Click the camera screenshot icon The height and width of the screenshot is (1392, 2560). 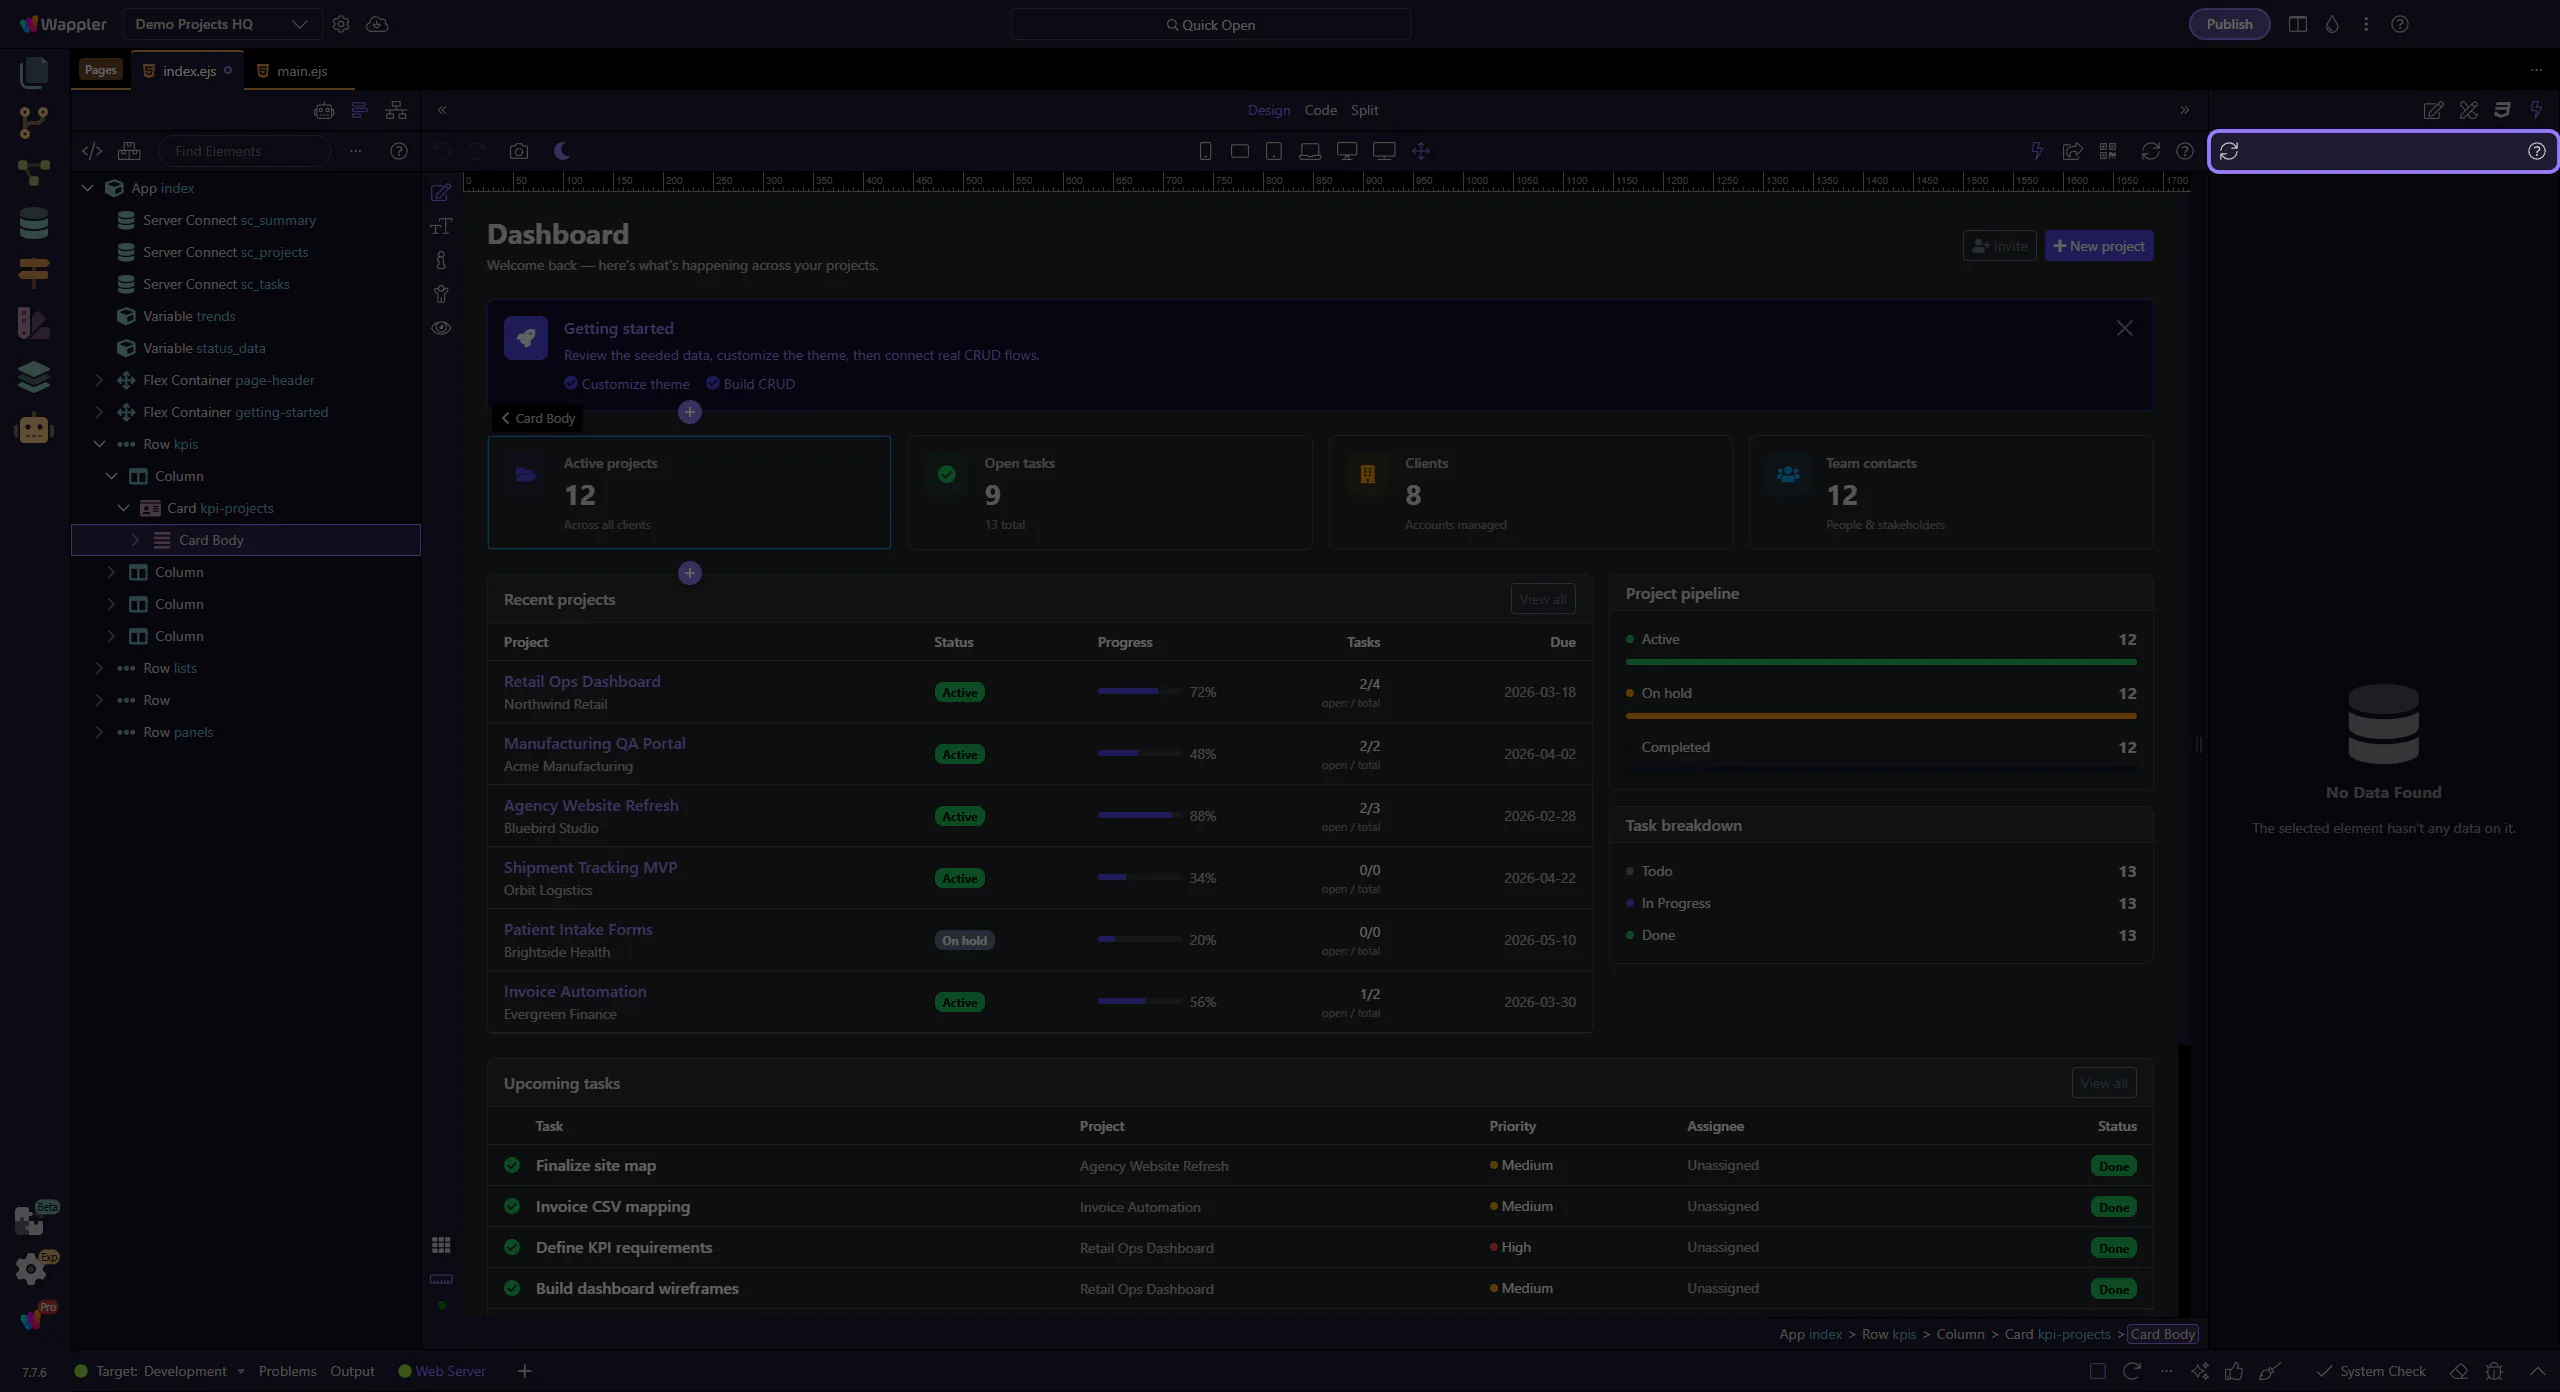[x=518, y=151]
